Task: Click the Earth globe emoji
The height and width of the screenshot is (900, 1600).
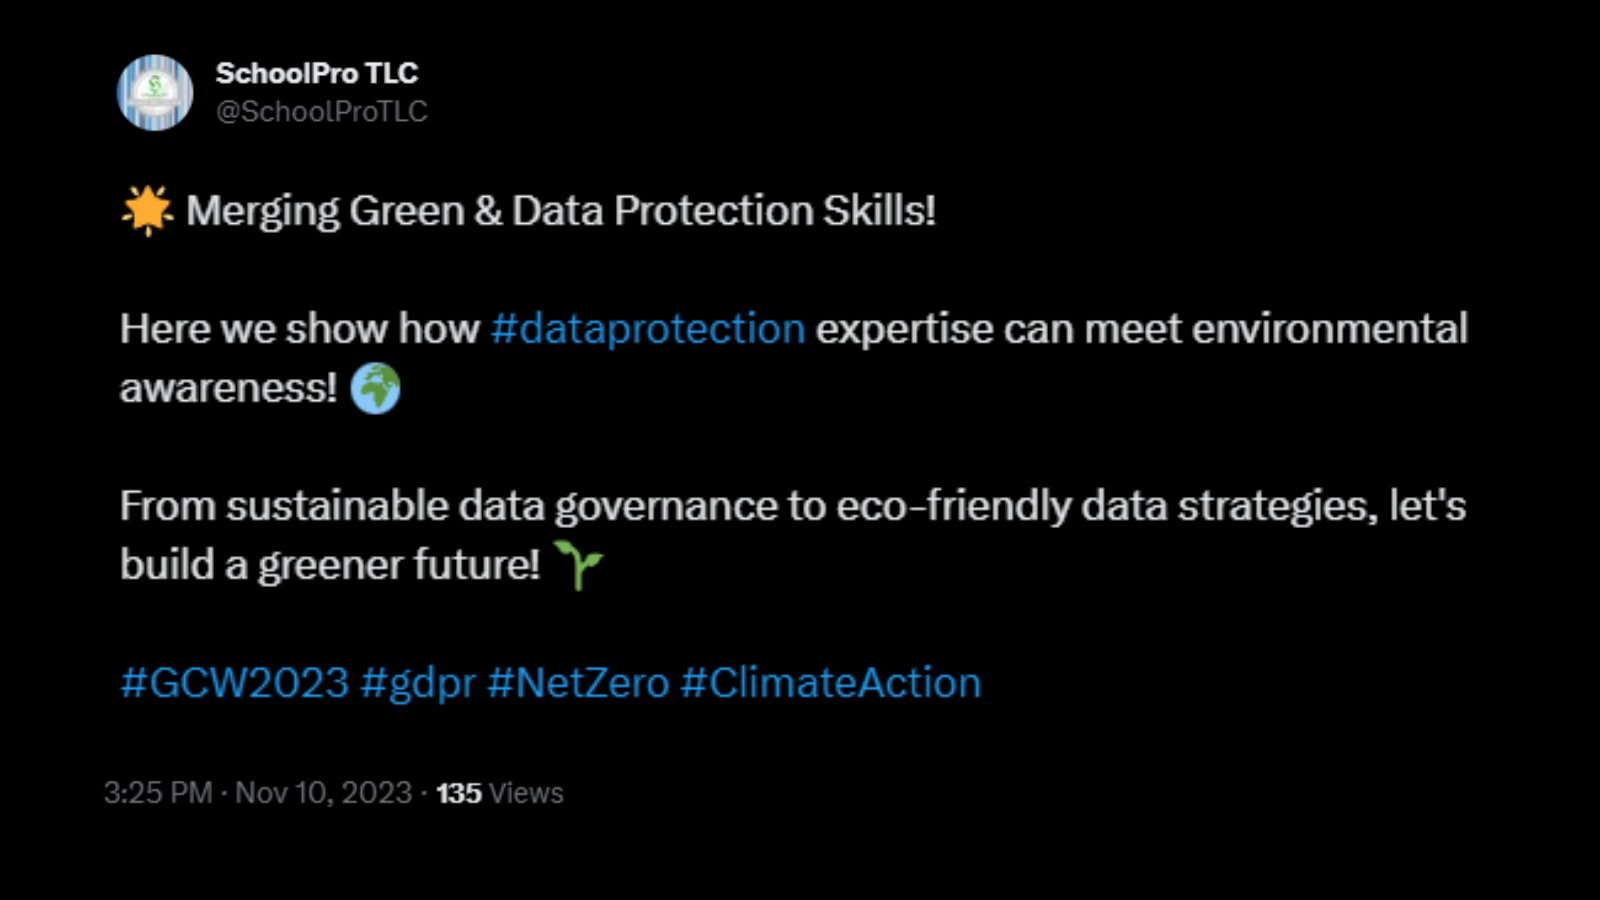Action: [375, 388]
